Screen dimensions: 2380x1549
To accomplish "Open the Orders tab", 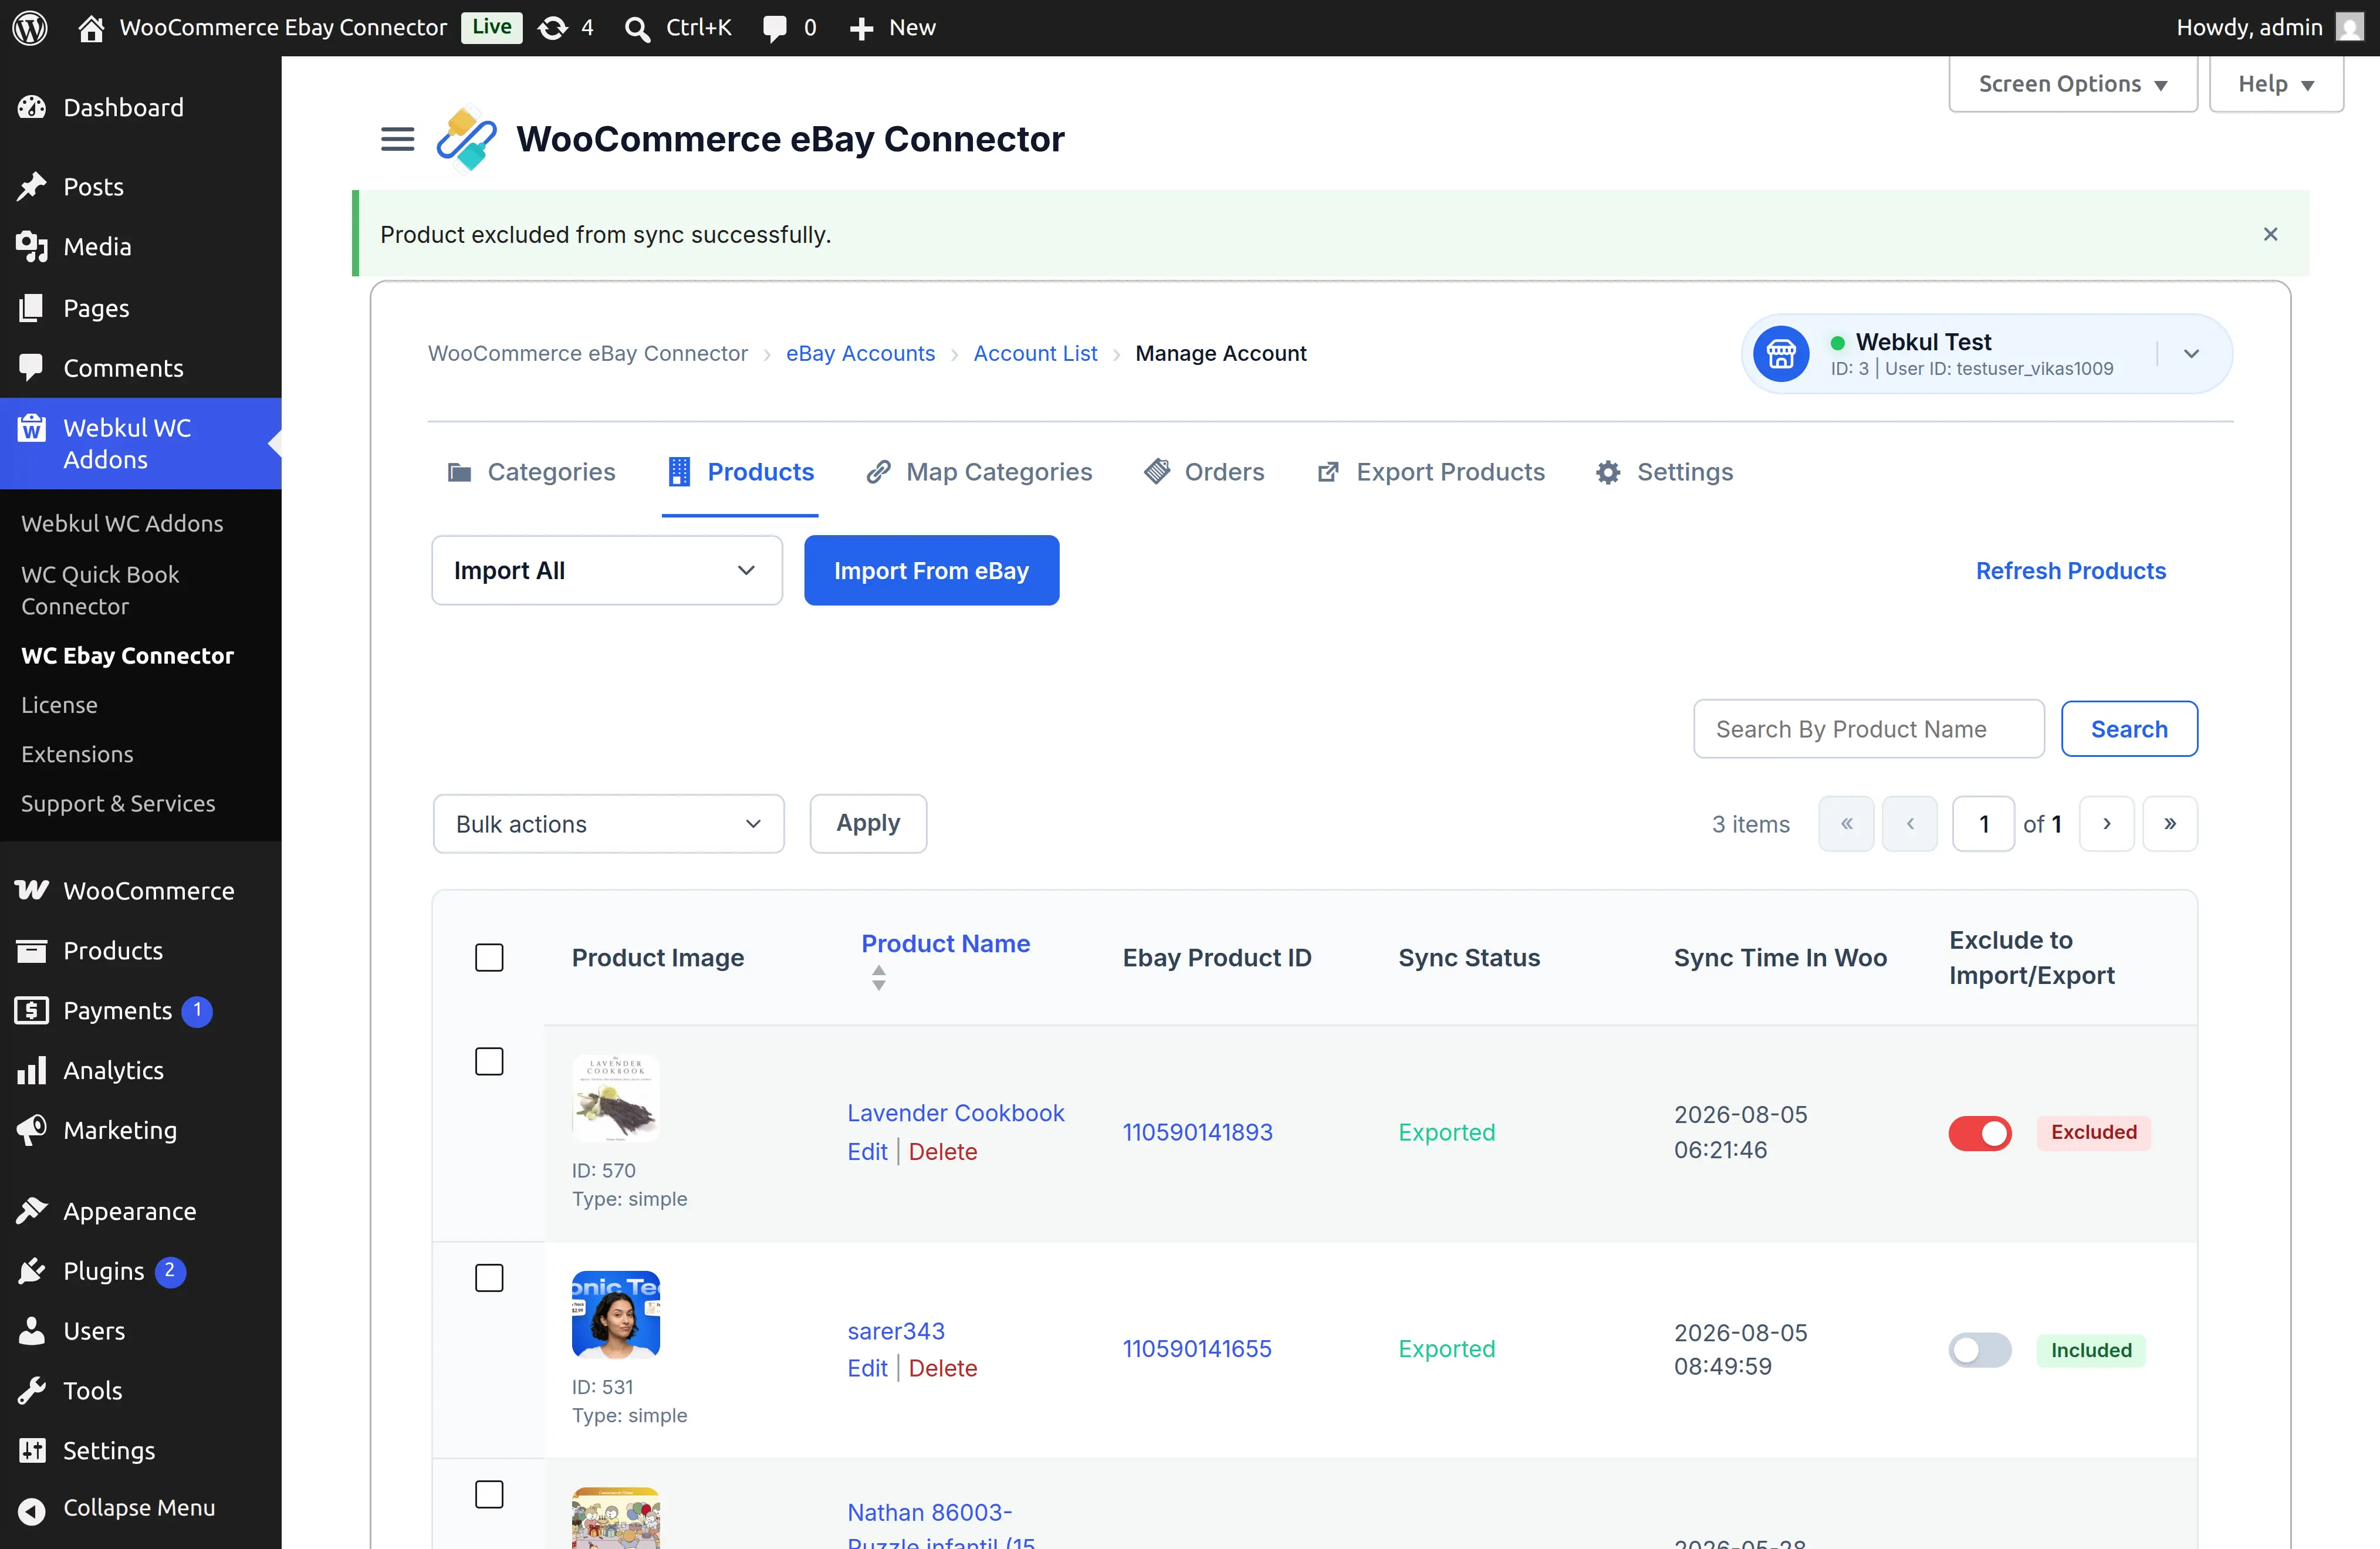I will tap(1204, 472).
